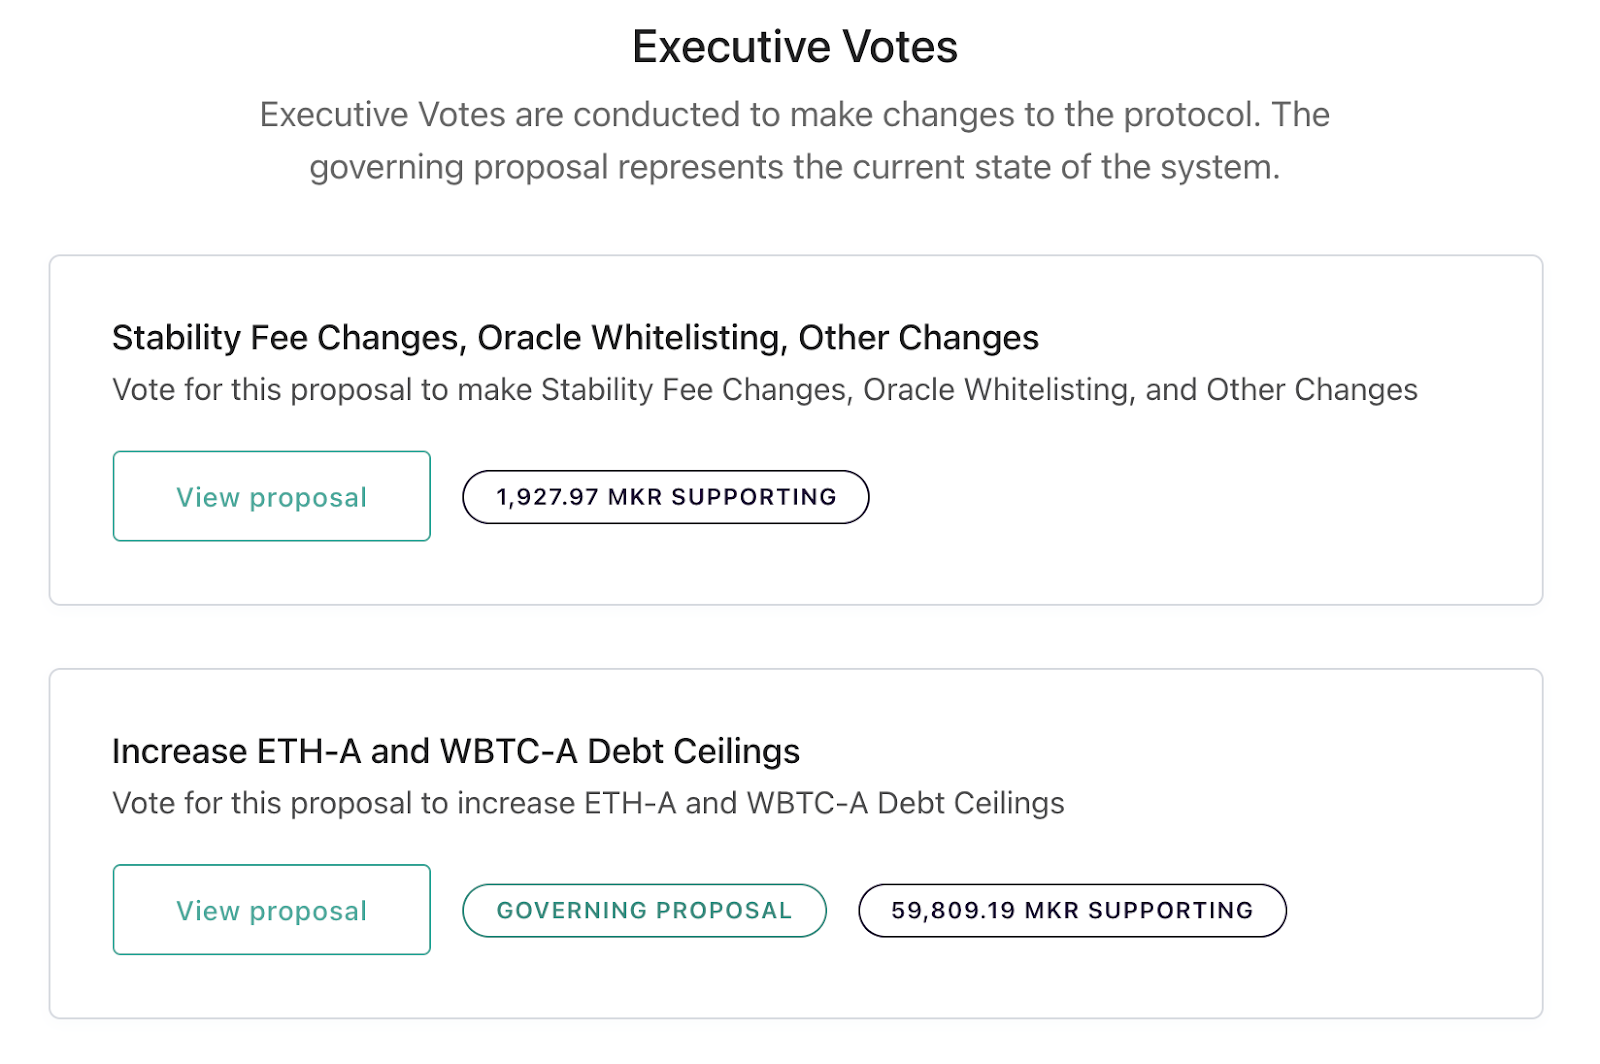This screenshot has height=1064, width=1600.
Task: Click the 'Executive Votes are conducted' intro line
Action: tap(794, 115)
